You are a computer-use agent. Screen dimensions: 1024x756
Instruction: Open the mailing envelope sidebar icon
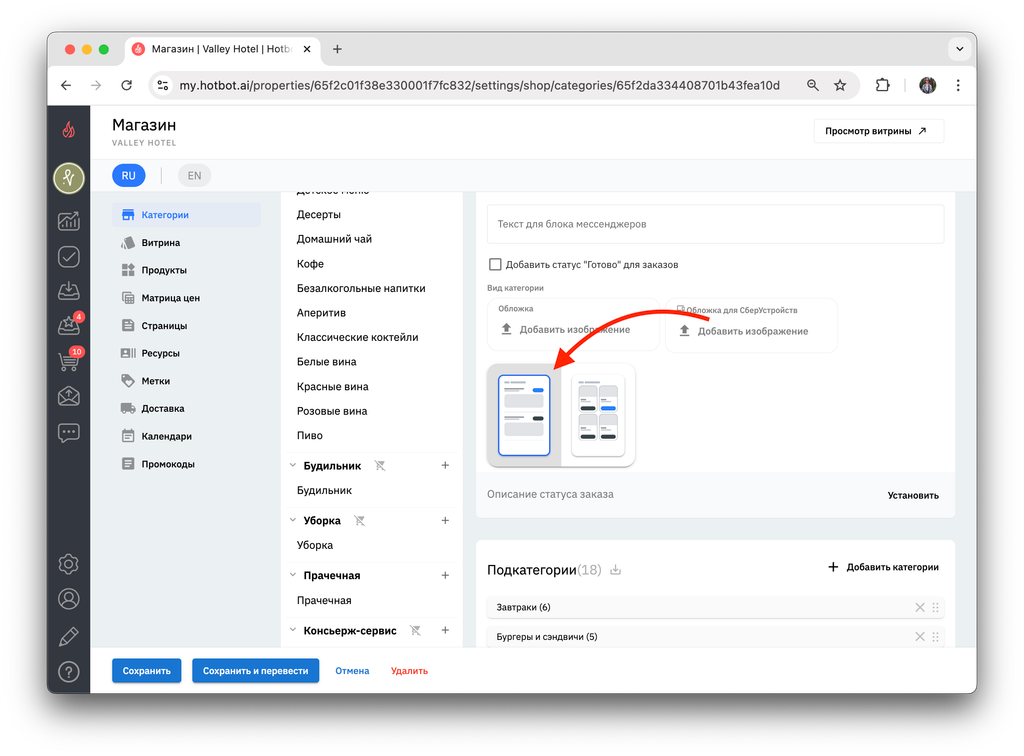[x=69, y=396]
